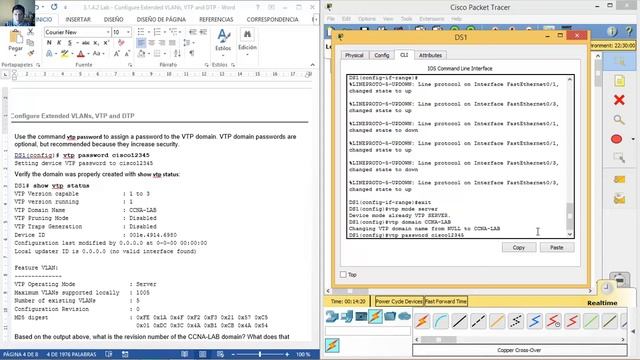Collapse the Word ribbon with the chevron
Screen dimensions: 640x360
click(313, 64)
